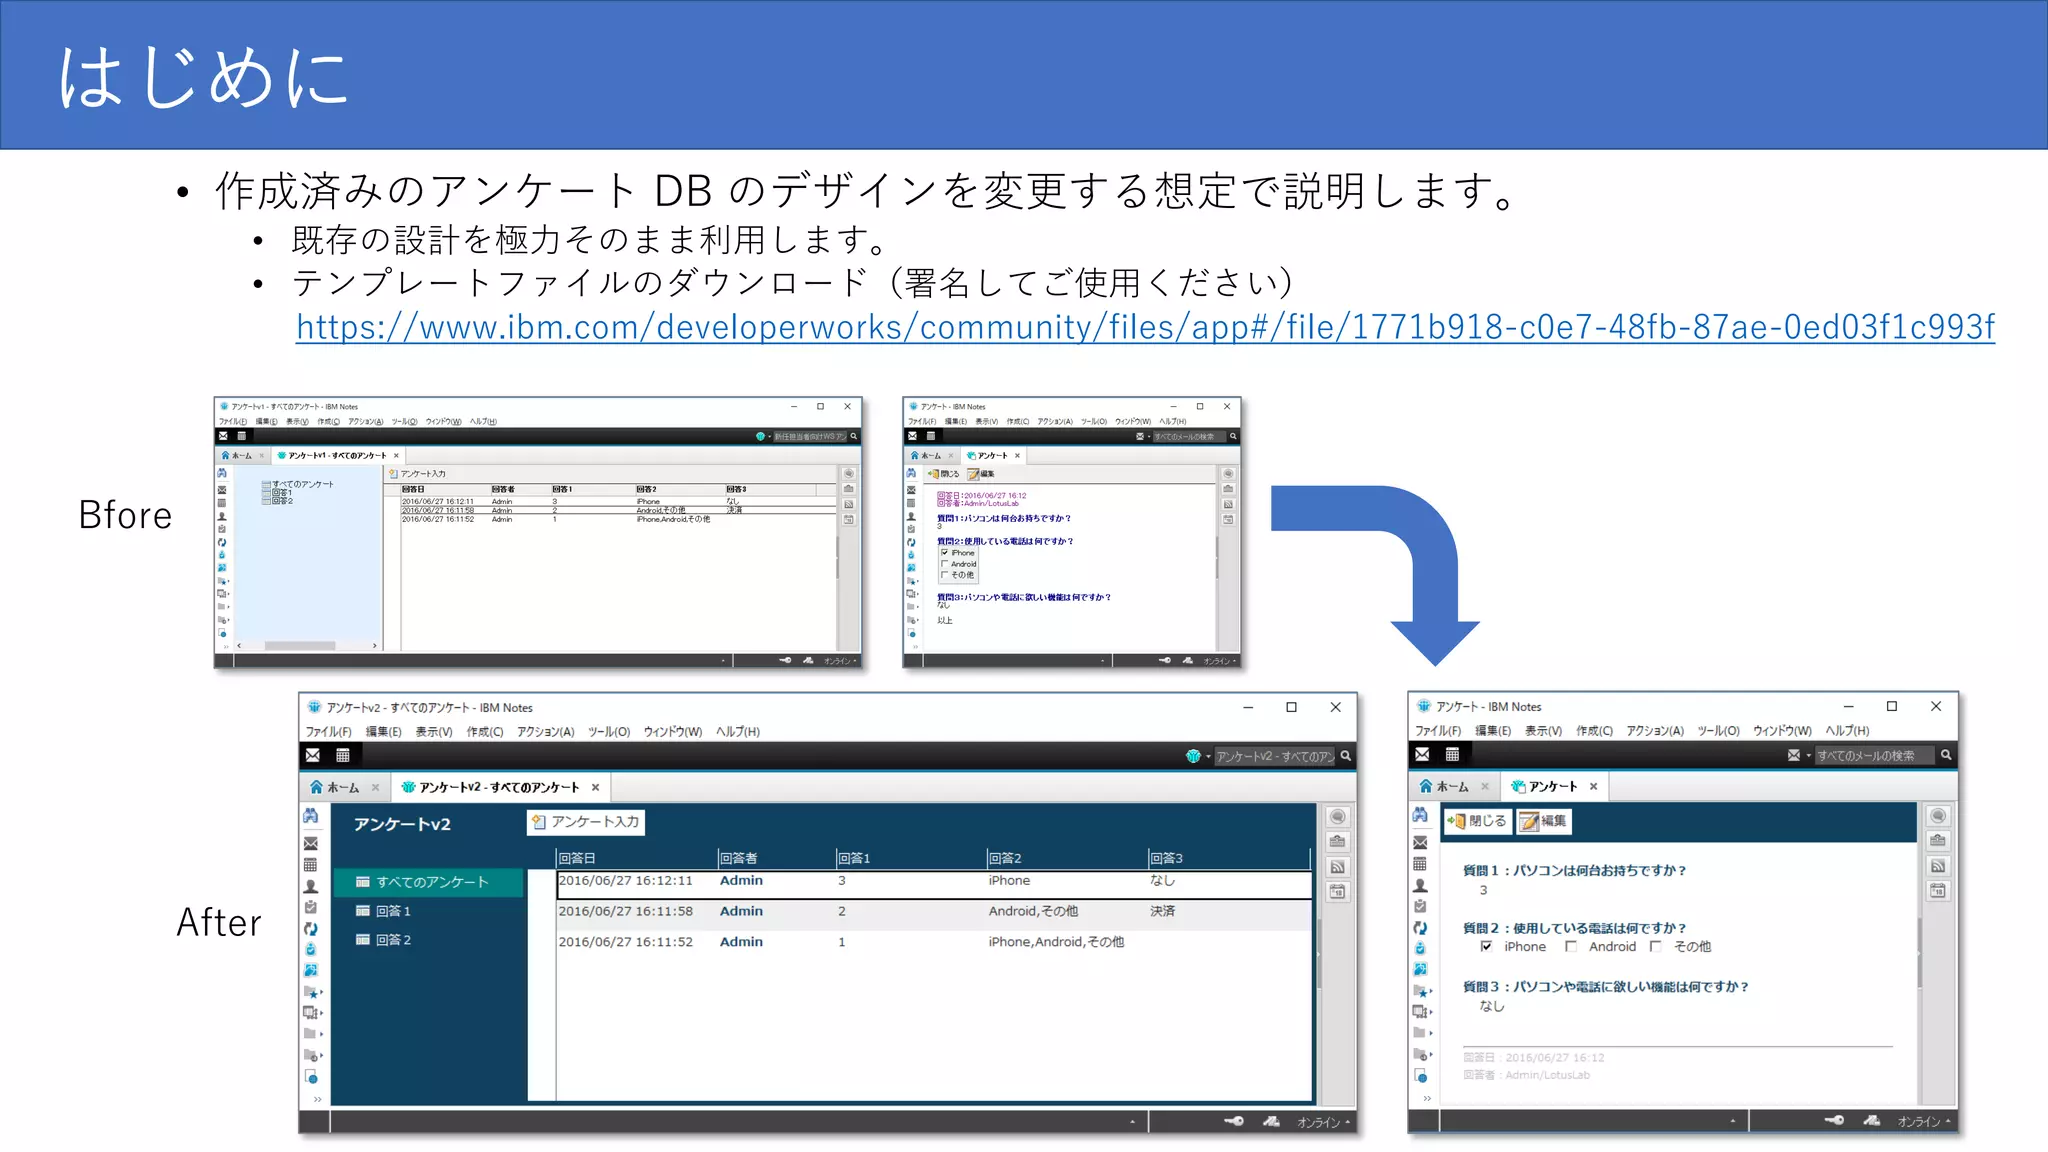2048x1152 pixels.
Task: Click Mail envelope toolbar icon in After アンケート form window
Action: coord(1422,755)
